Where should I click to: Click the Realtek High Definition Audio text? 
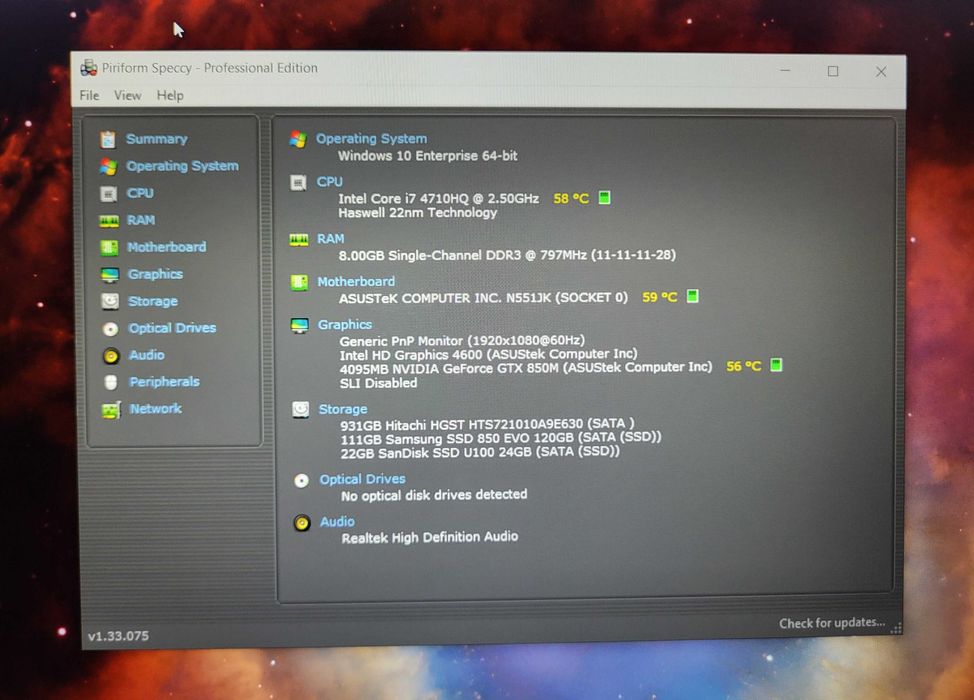[429, 537]
